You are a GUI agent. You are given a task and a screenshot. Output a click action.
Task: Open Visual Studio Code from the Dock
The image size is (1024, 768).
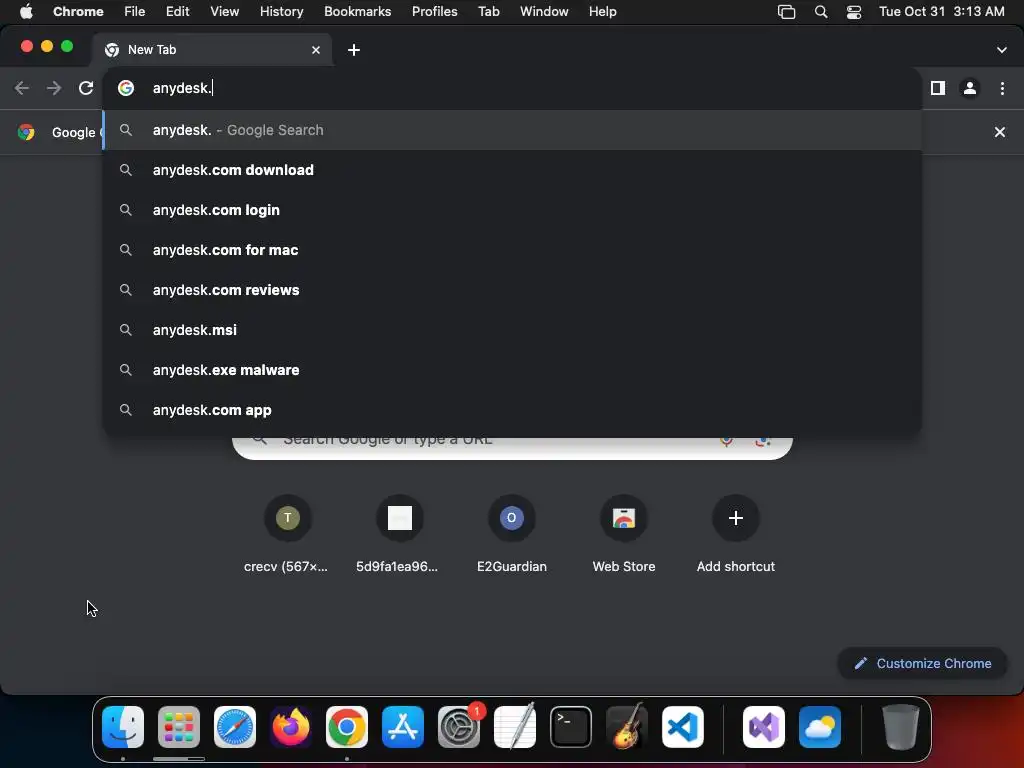[x=682, y=727]
